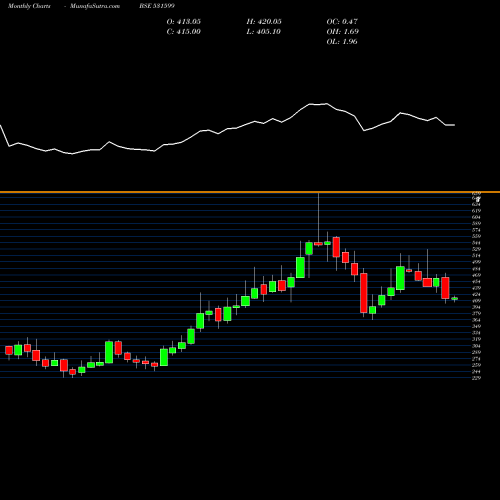
Task: Click the 'Monthly Charts' title text
Action: (x=29, y=6)
